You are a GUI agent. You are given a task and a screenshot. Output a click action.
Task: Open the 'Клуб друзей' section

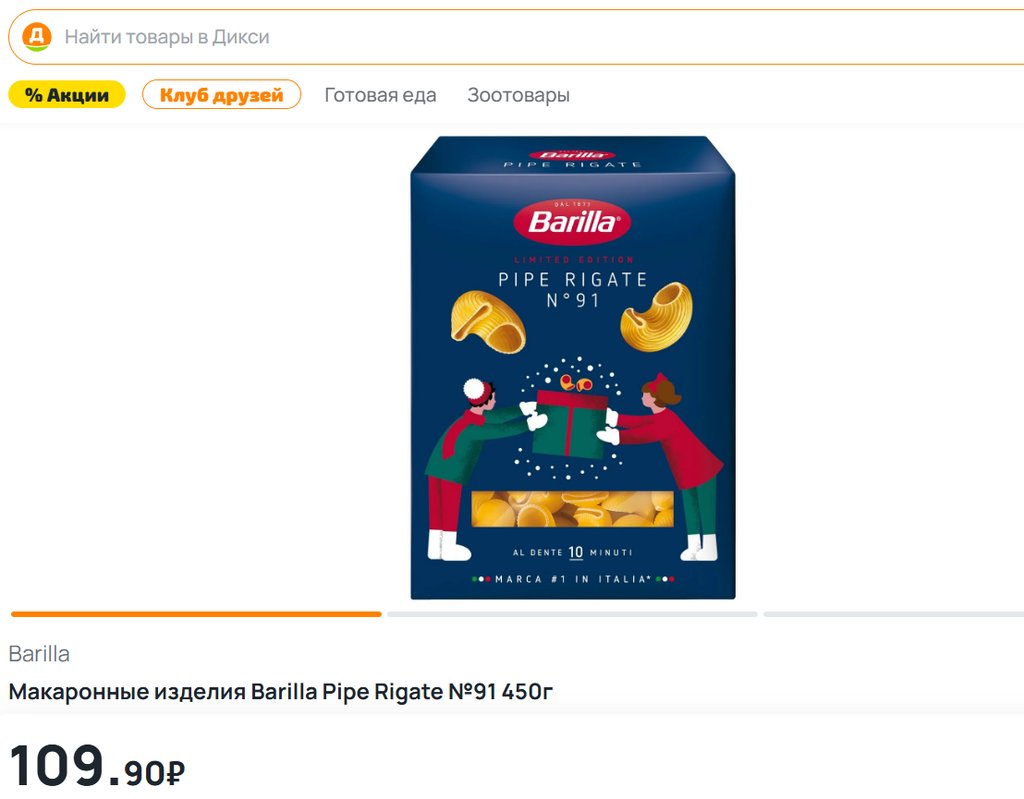click(x=221, y=95)
